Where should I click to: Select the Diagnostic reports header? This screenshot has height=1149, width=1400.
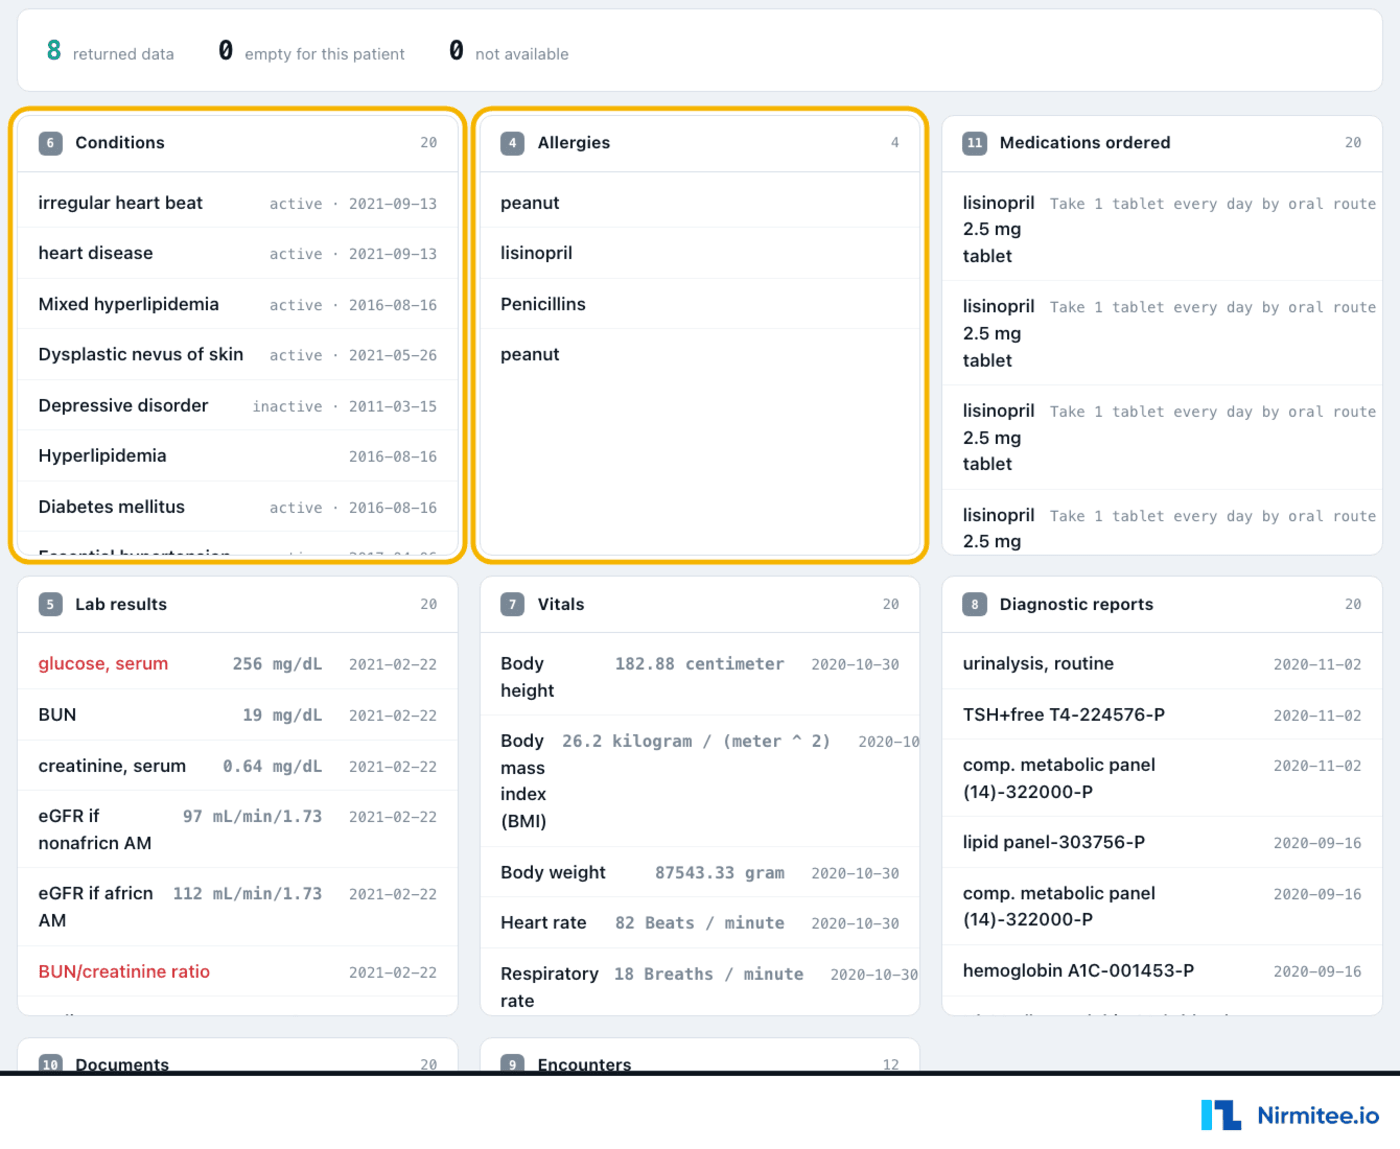[1162, 604]
